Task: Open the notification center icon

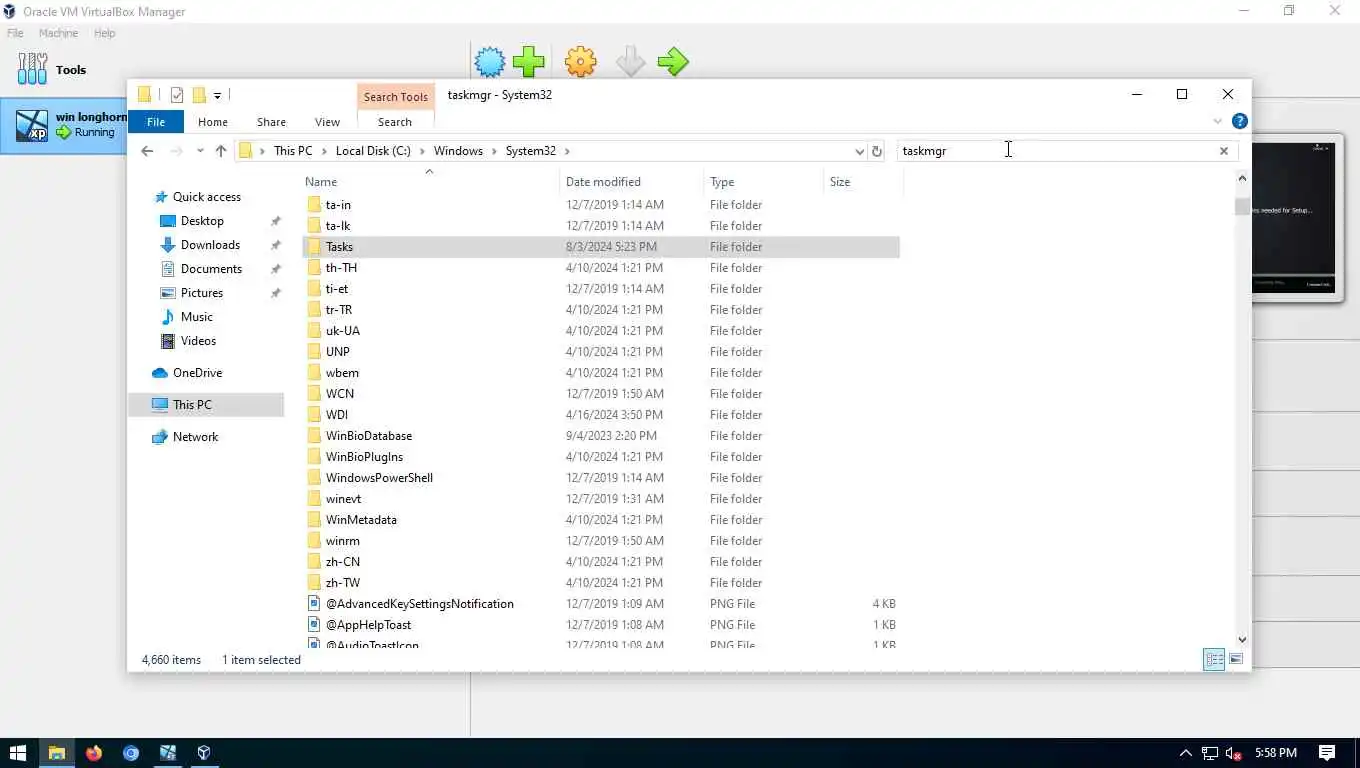Action: pos(1327,753)
